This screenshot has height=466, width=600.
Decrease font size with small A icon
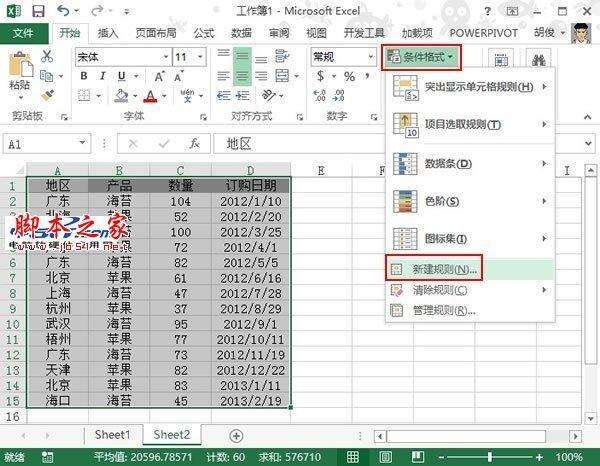(x=179, y=77)
